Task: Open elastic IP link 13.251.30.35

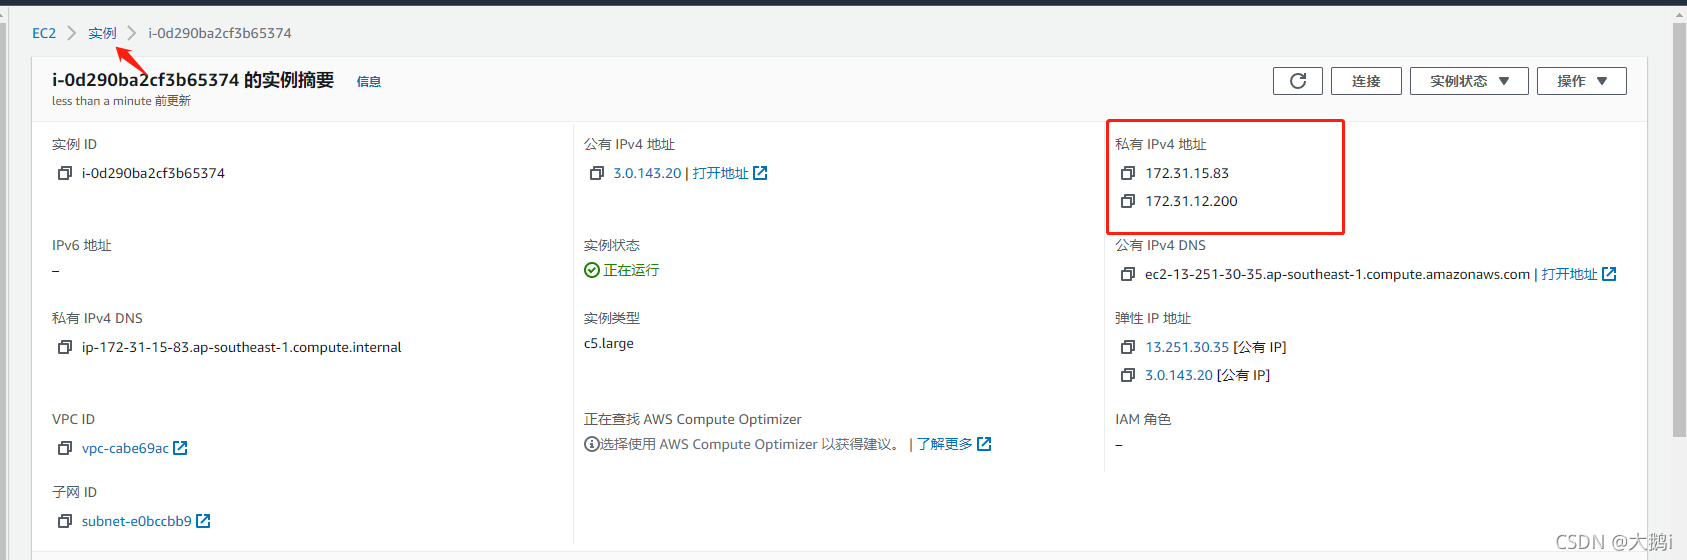Action: [x=1187, y=347]
